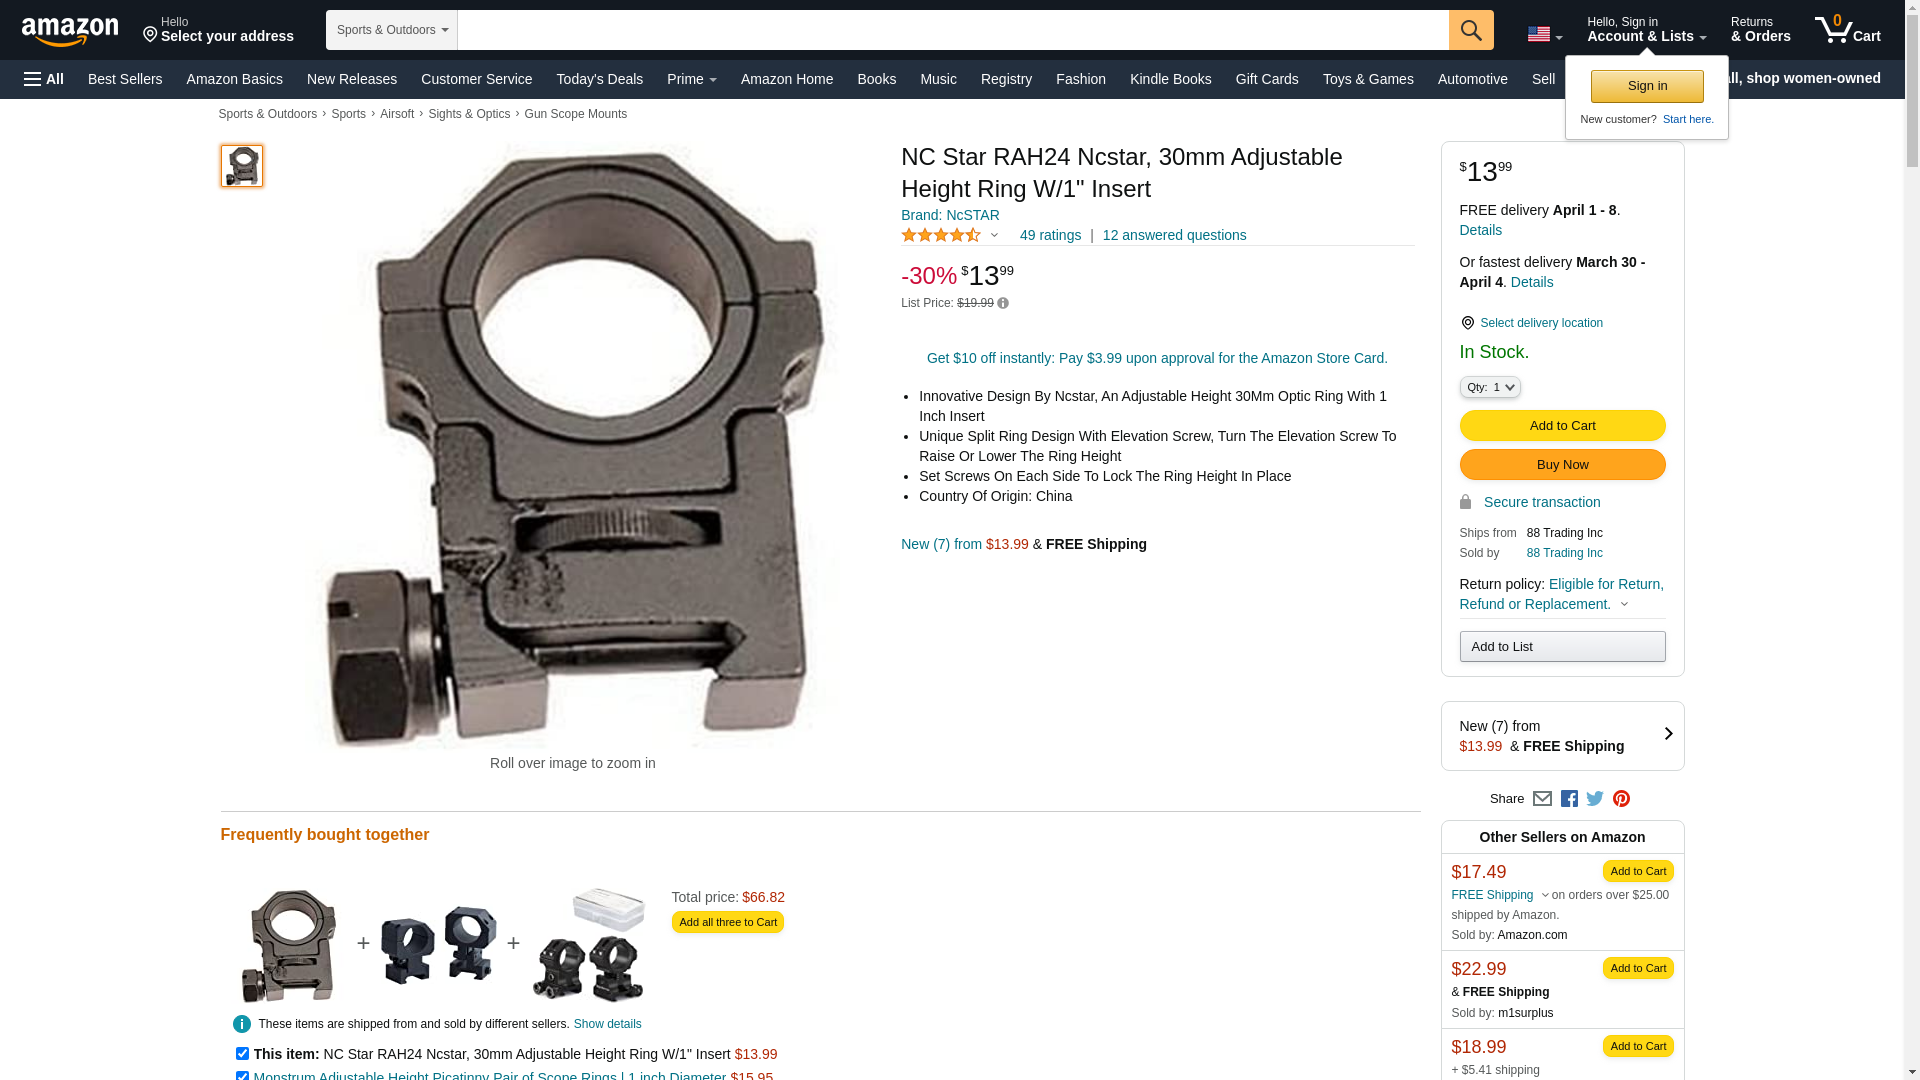Open the All hamburger menu
Screen dimensions: 1920x1080
coord(44,79)
